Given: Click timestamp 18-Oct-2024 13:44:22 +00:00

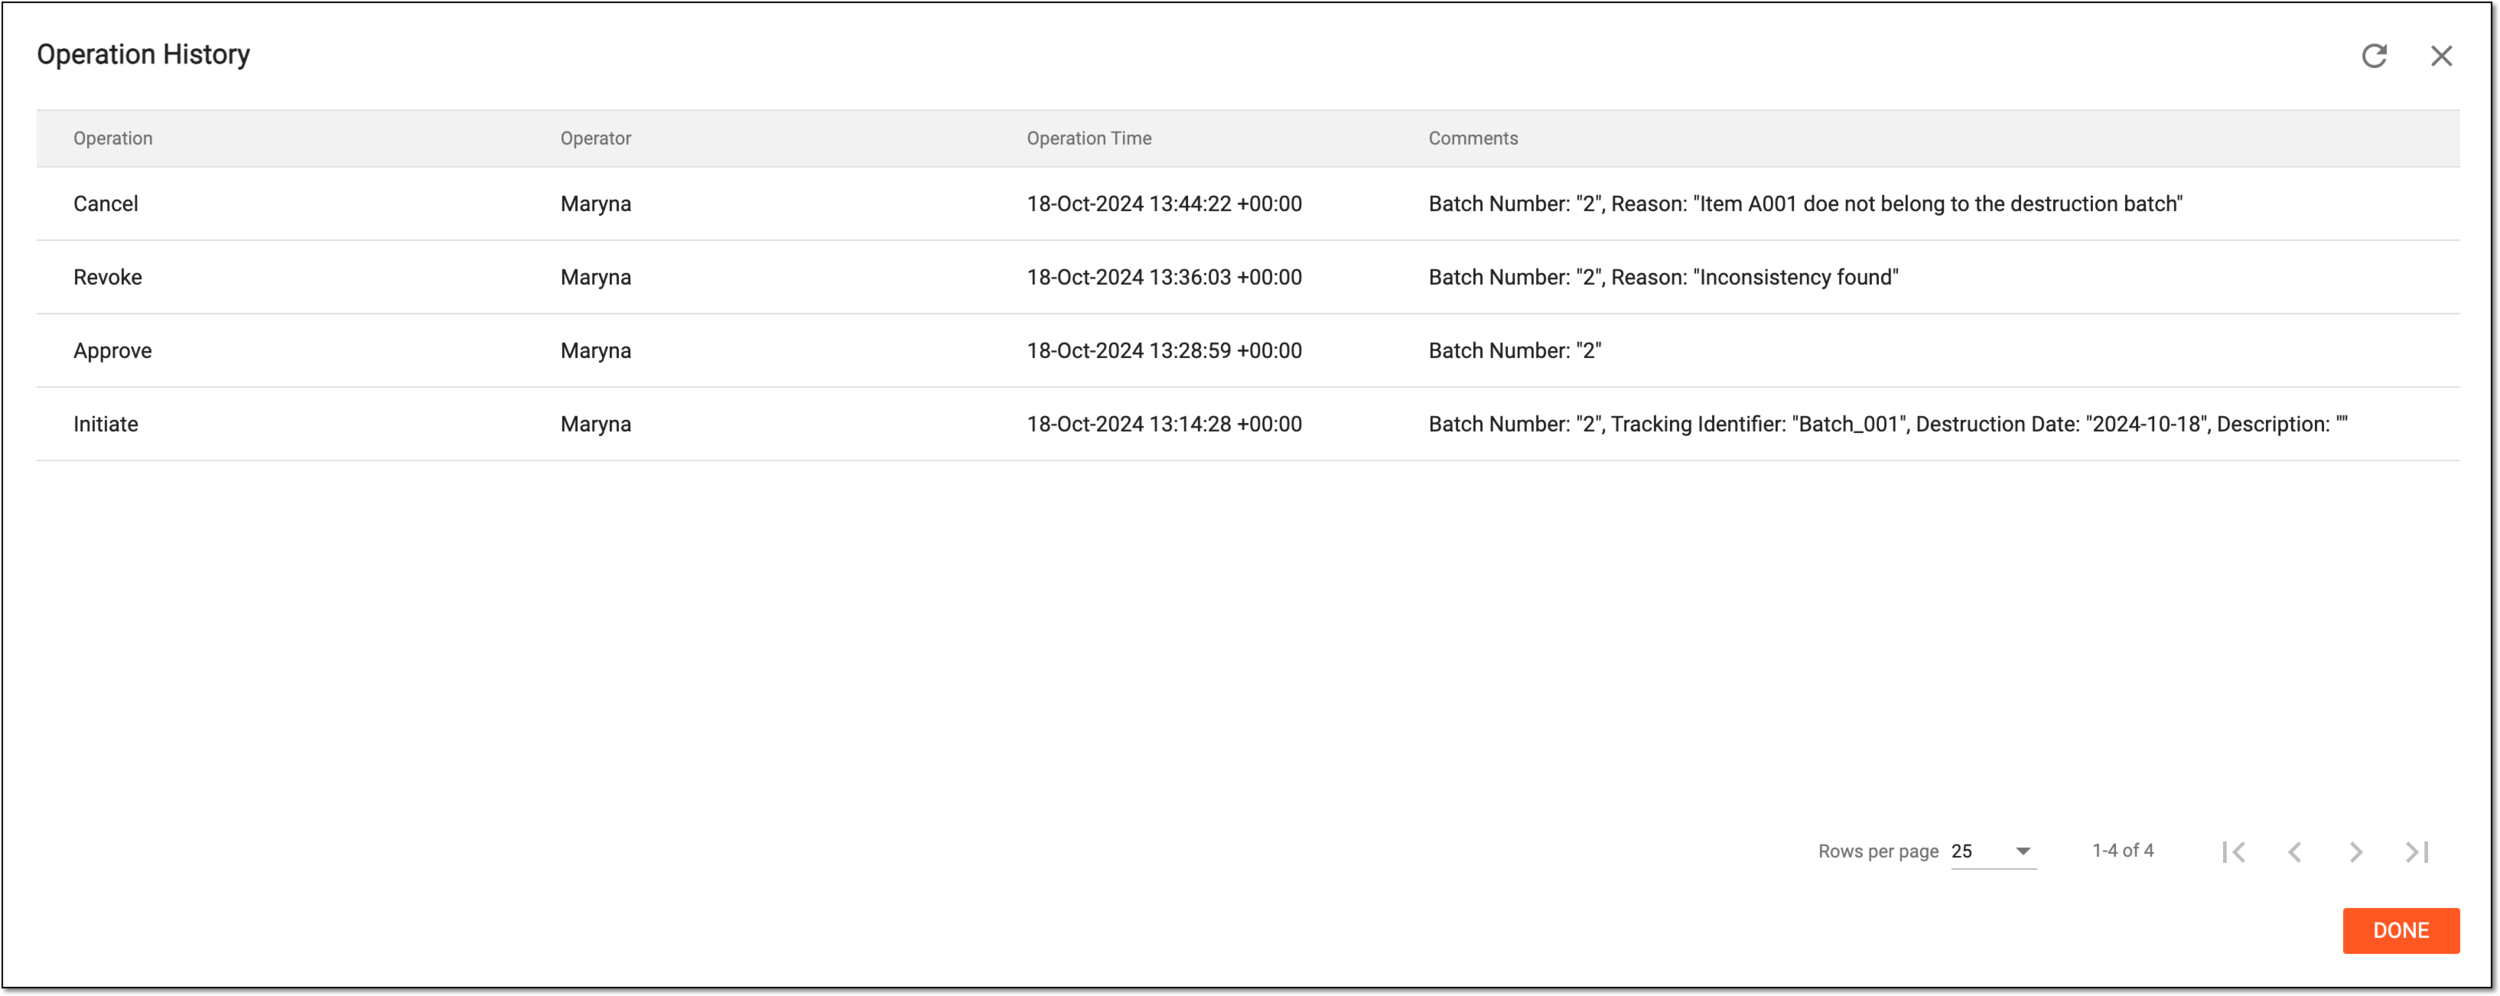Looking at the screenshot, I should [x=1164, y=204].
